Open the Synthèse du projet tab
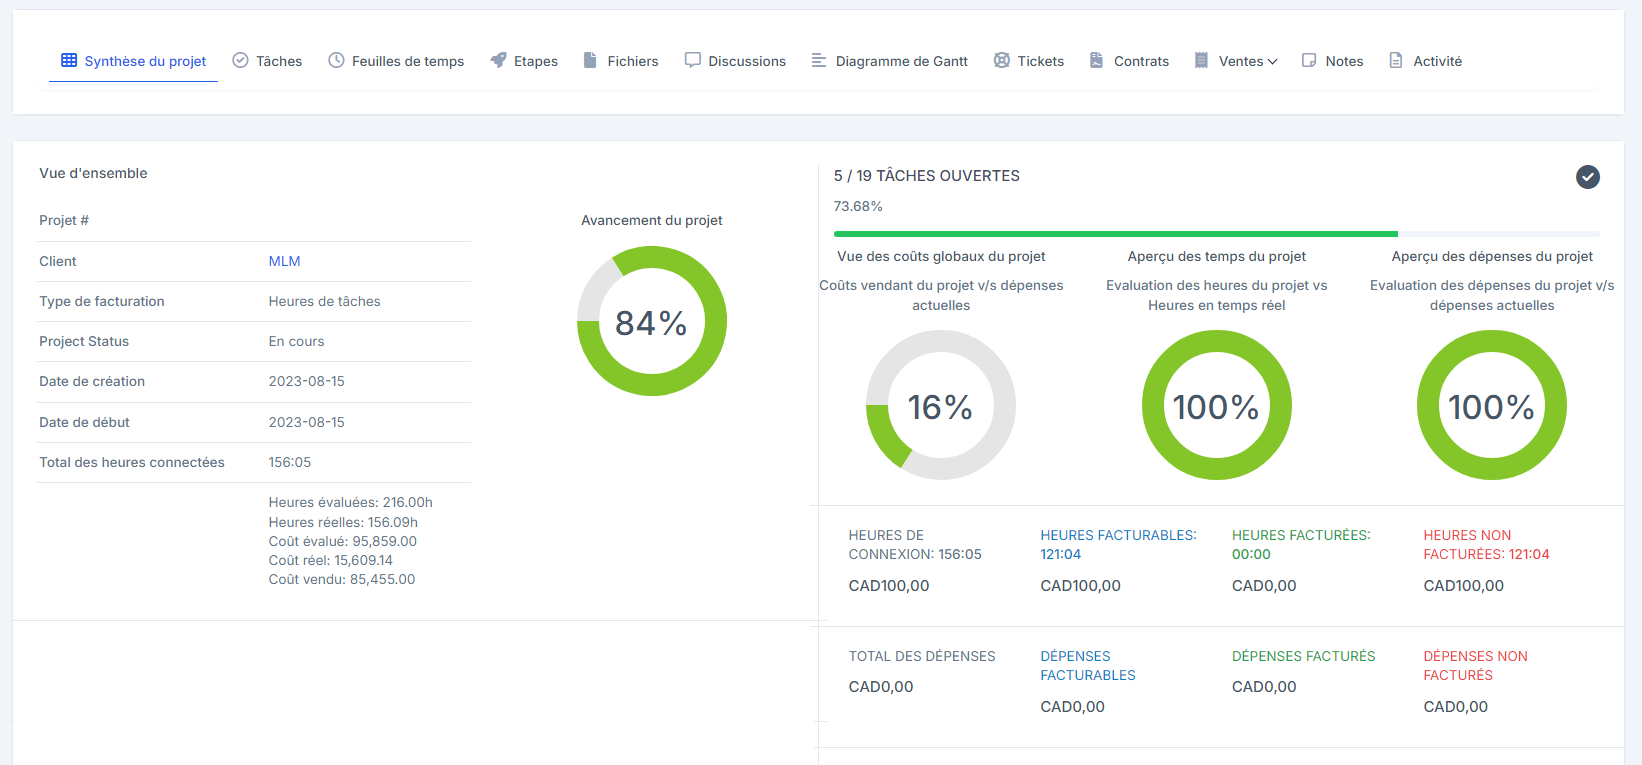Image resolution: width=1642 pixels, height=765 pixels. (x=133, y=61)
